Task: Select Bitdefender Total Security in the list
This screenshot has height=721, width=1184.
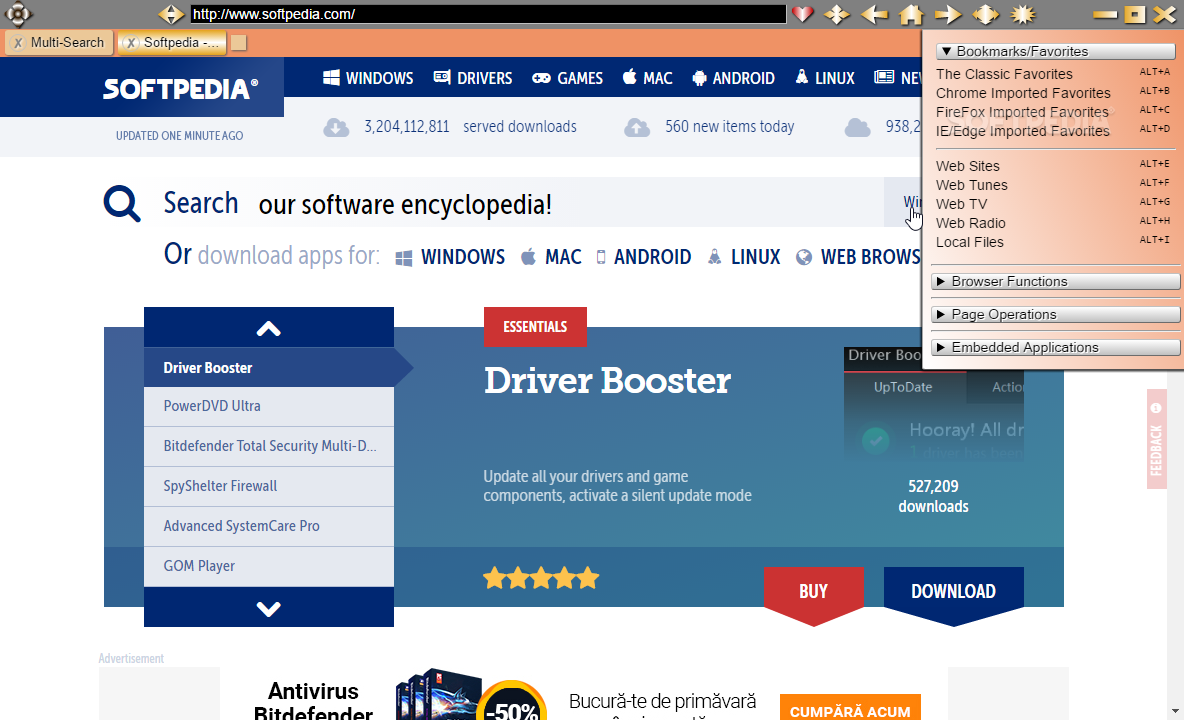Action: point(269,446)
